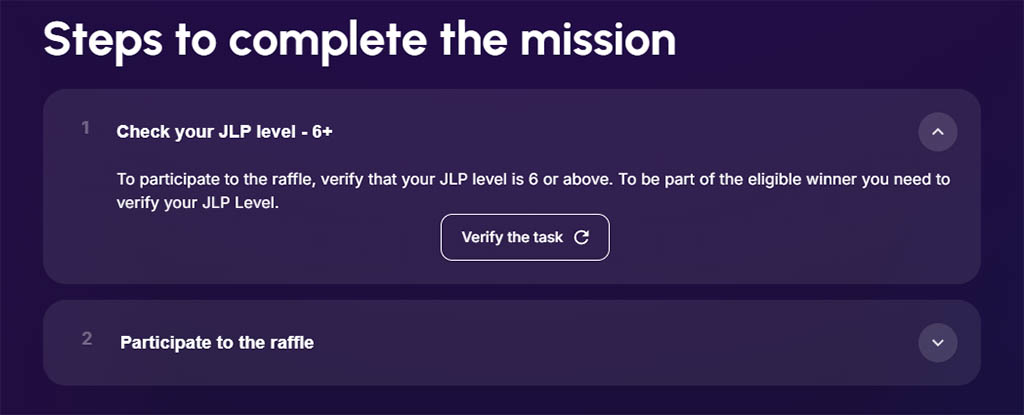Collapse step 1 using the up chevron
This screenshot has width=1024, height=415.
coord(938,132)
